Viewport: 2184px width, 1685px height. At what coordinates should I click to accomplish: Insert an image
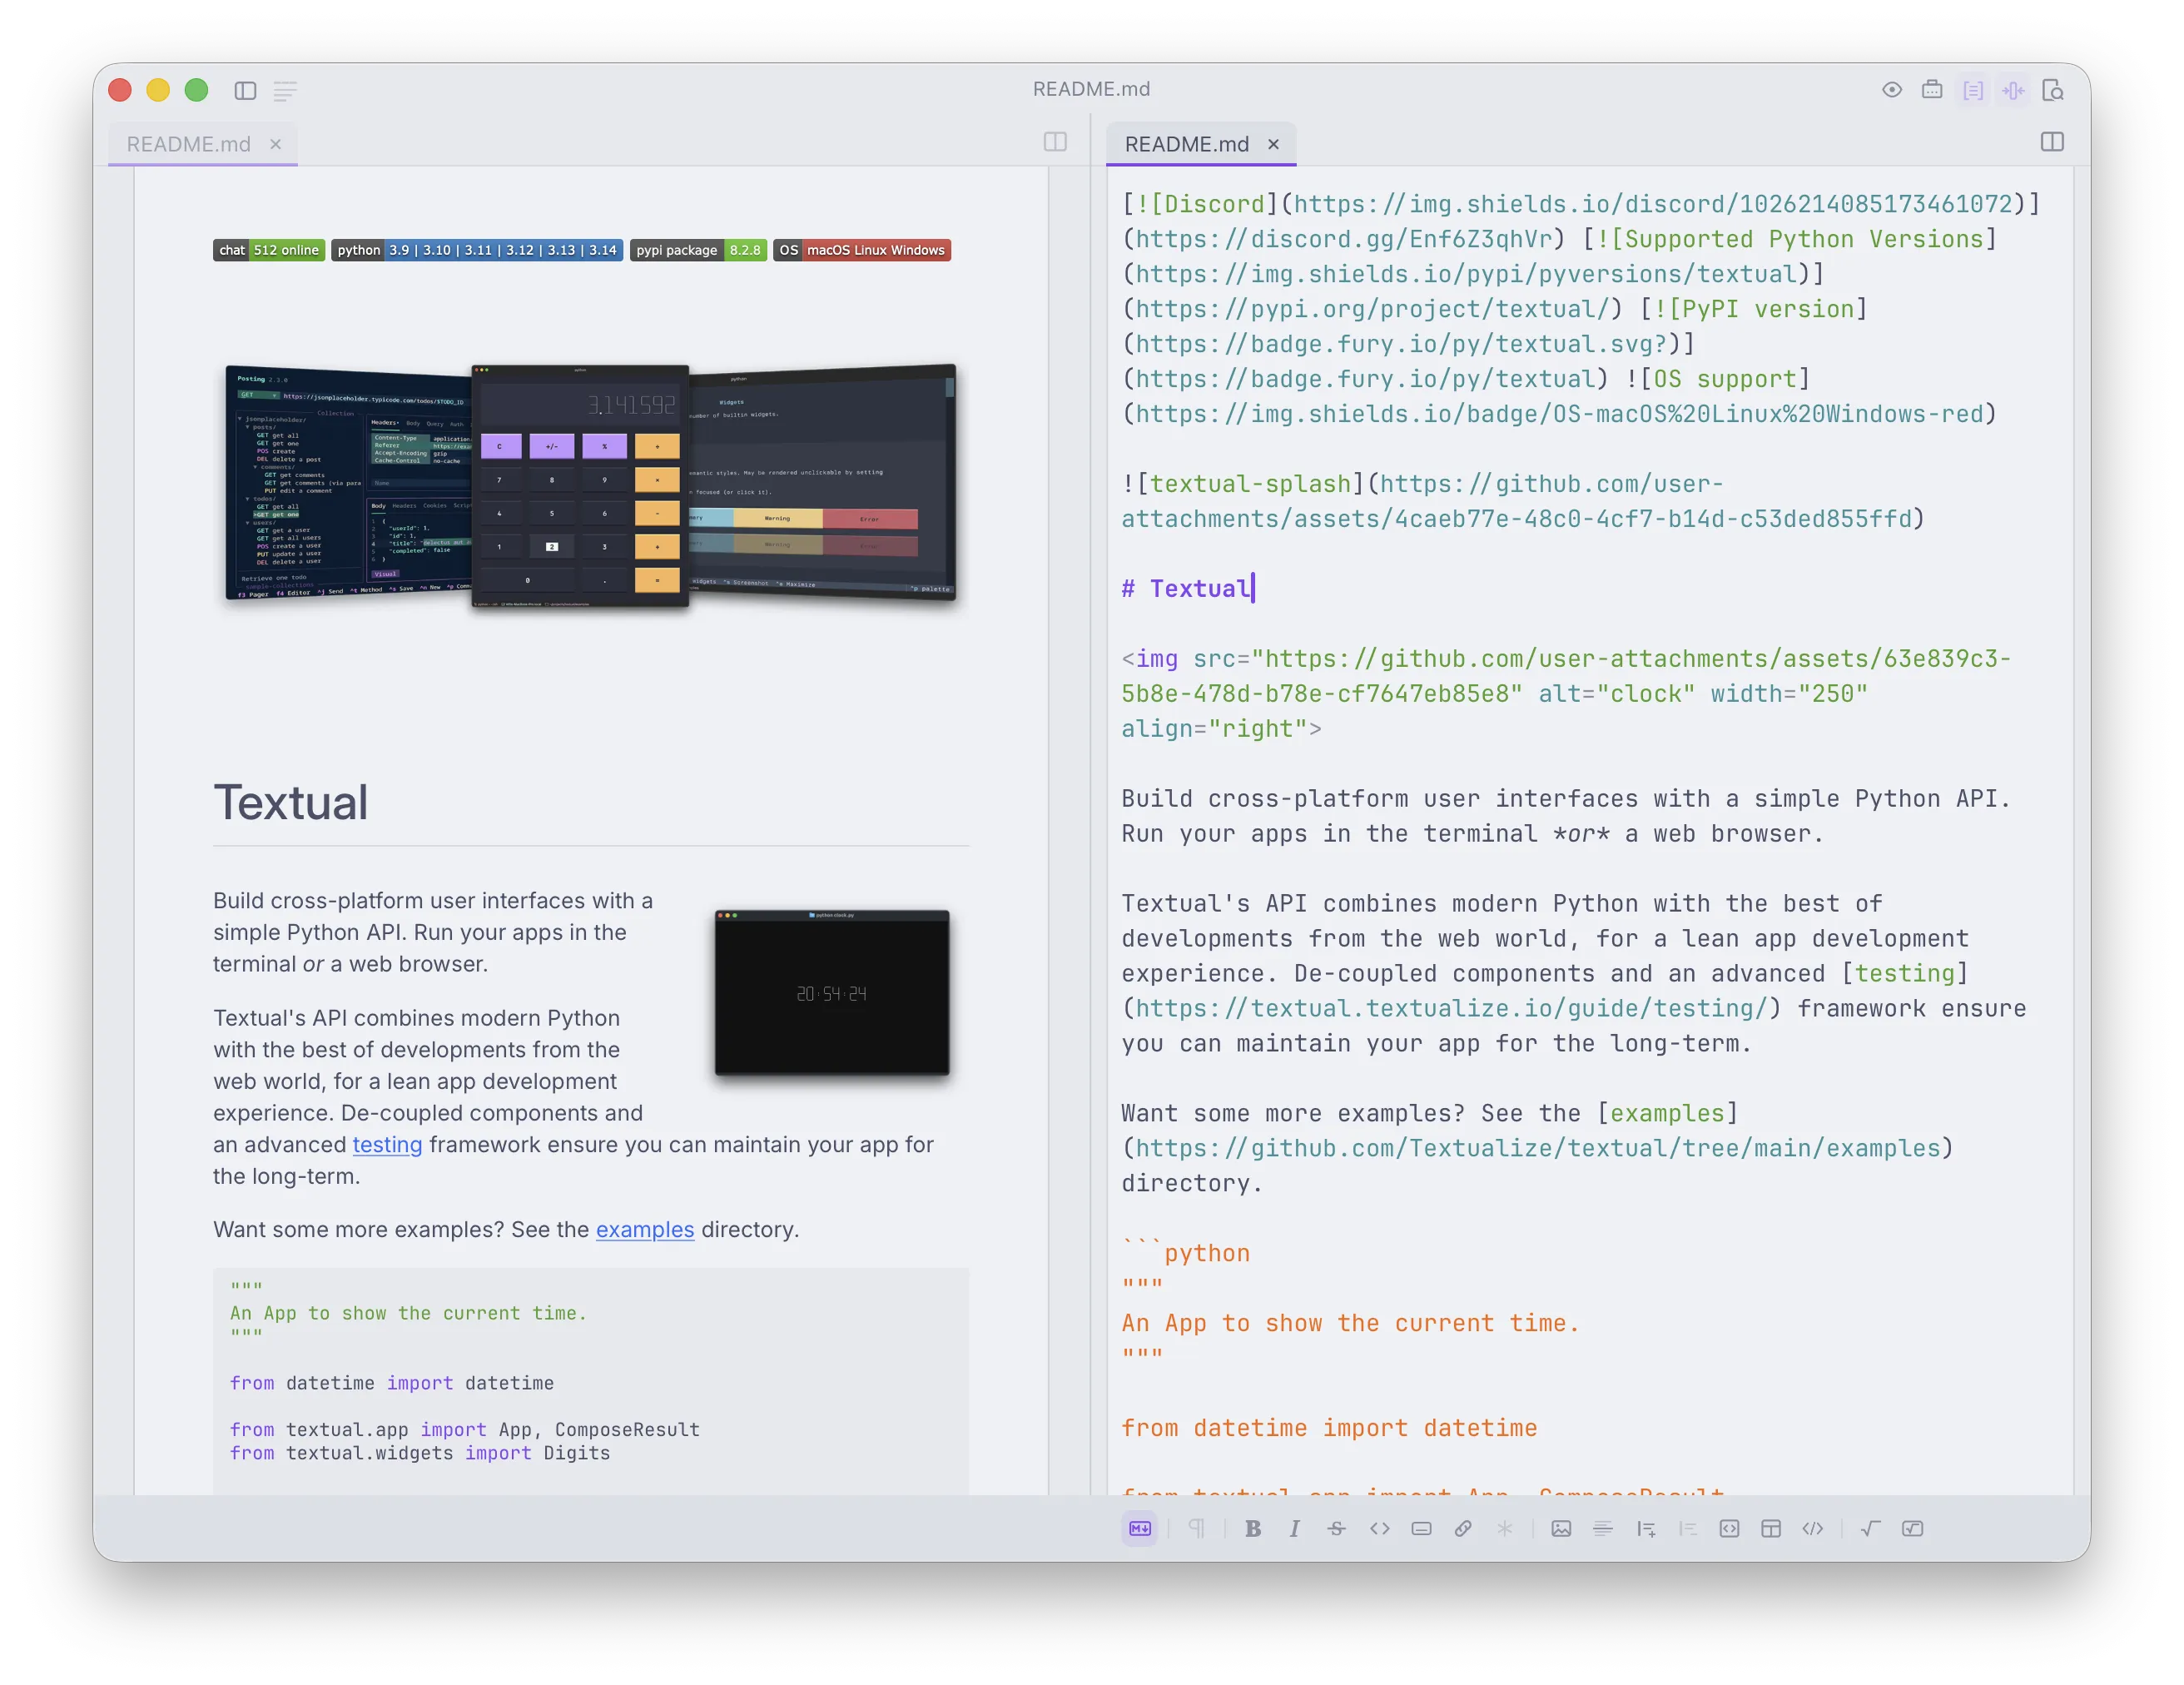click(1561, 1528)
